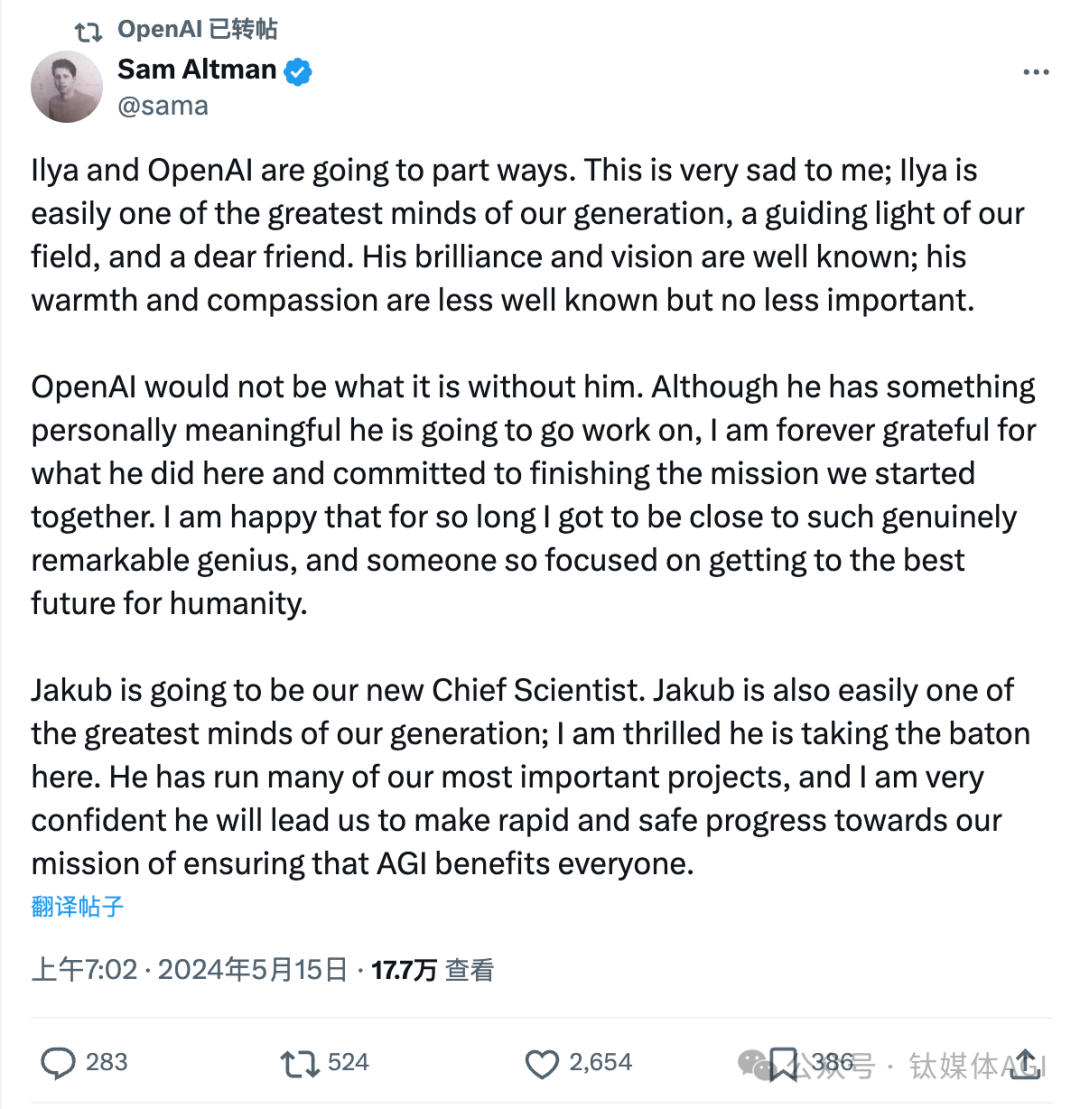
Task: Open the 上午7:02 · 2024年5月15日 timestamp
Action: coord(190,969)
